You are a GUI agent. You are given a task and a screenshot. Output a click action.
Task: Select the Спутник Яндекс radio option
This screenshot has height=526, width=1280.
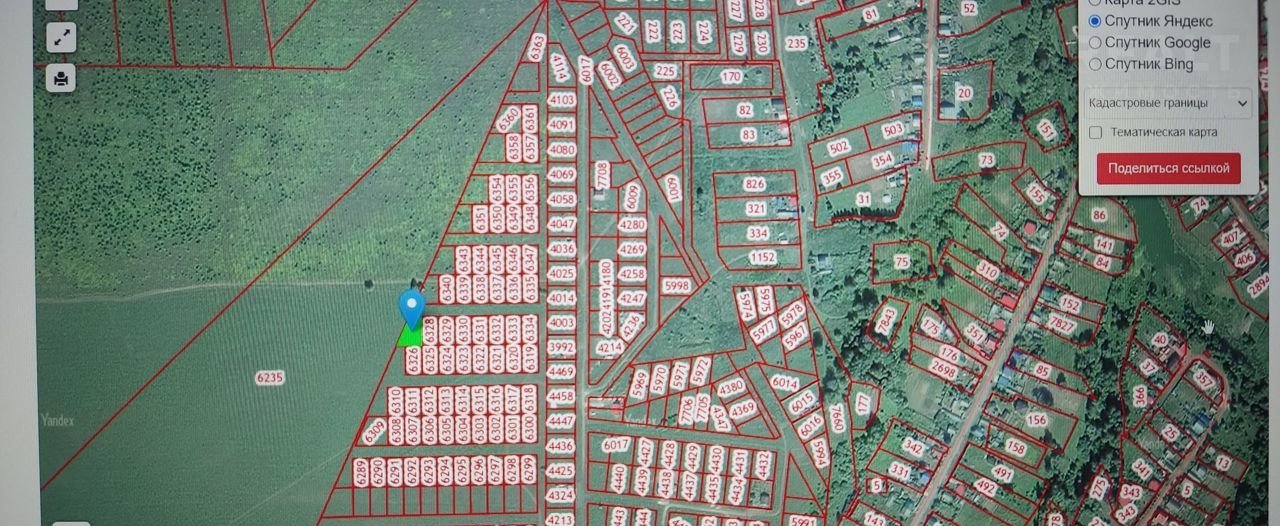tap(1095, 21)
